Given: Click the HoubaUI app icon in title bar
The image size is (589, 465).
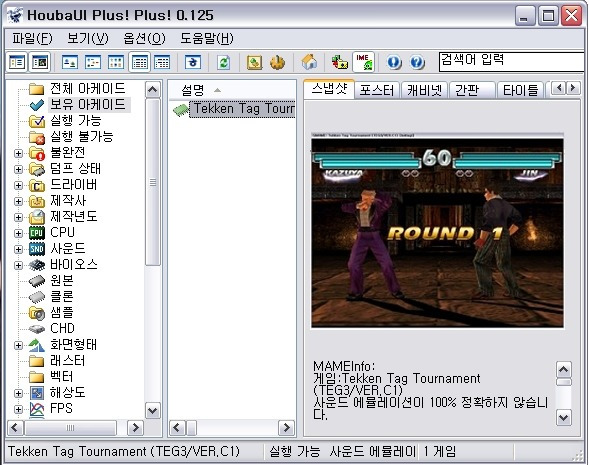Looking at the screenshot, I should [x=15, y=15].
